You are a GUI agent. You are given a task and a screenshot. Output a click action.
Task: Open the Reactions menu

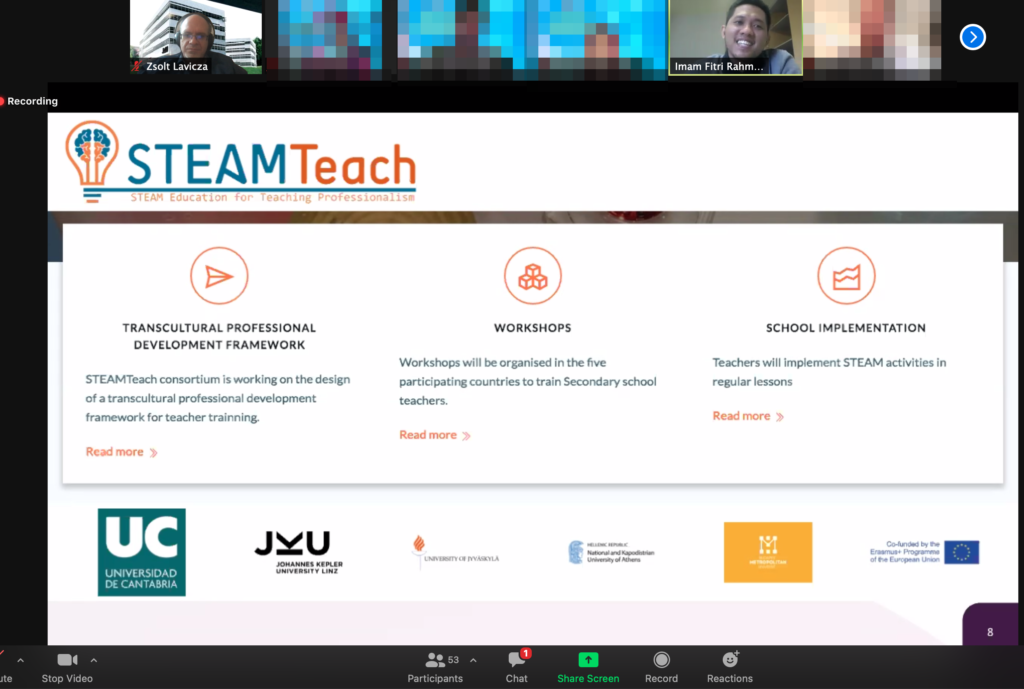[x=730, y=661]
